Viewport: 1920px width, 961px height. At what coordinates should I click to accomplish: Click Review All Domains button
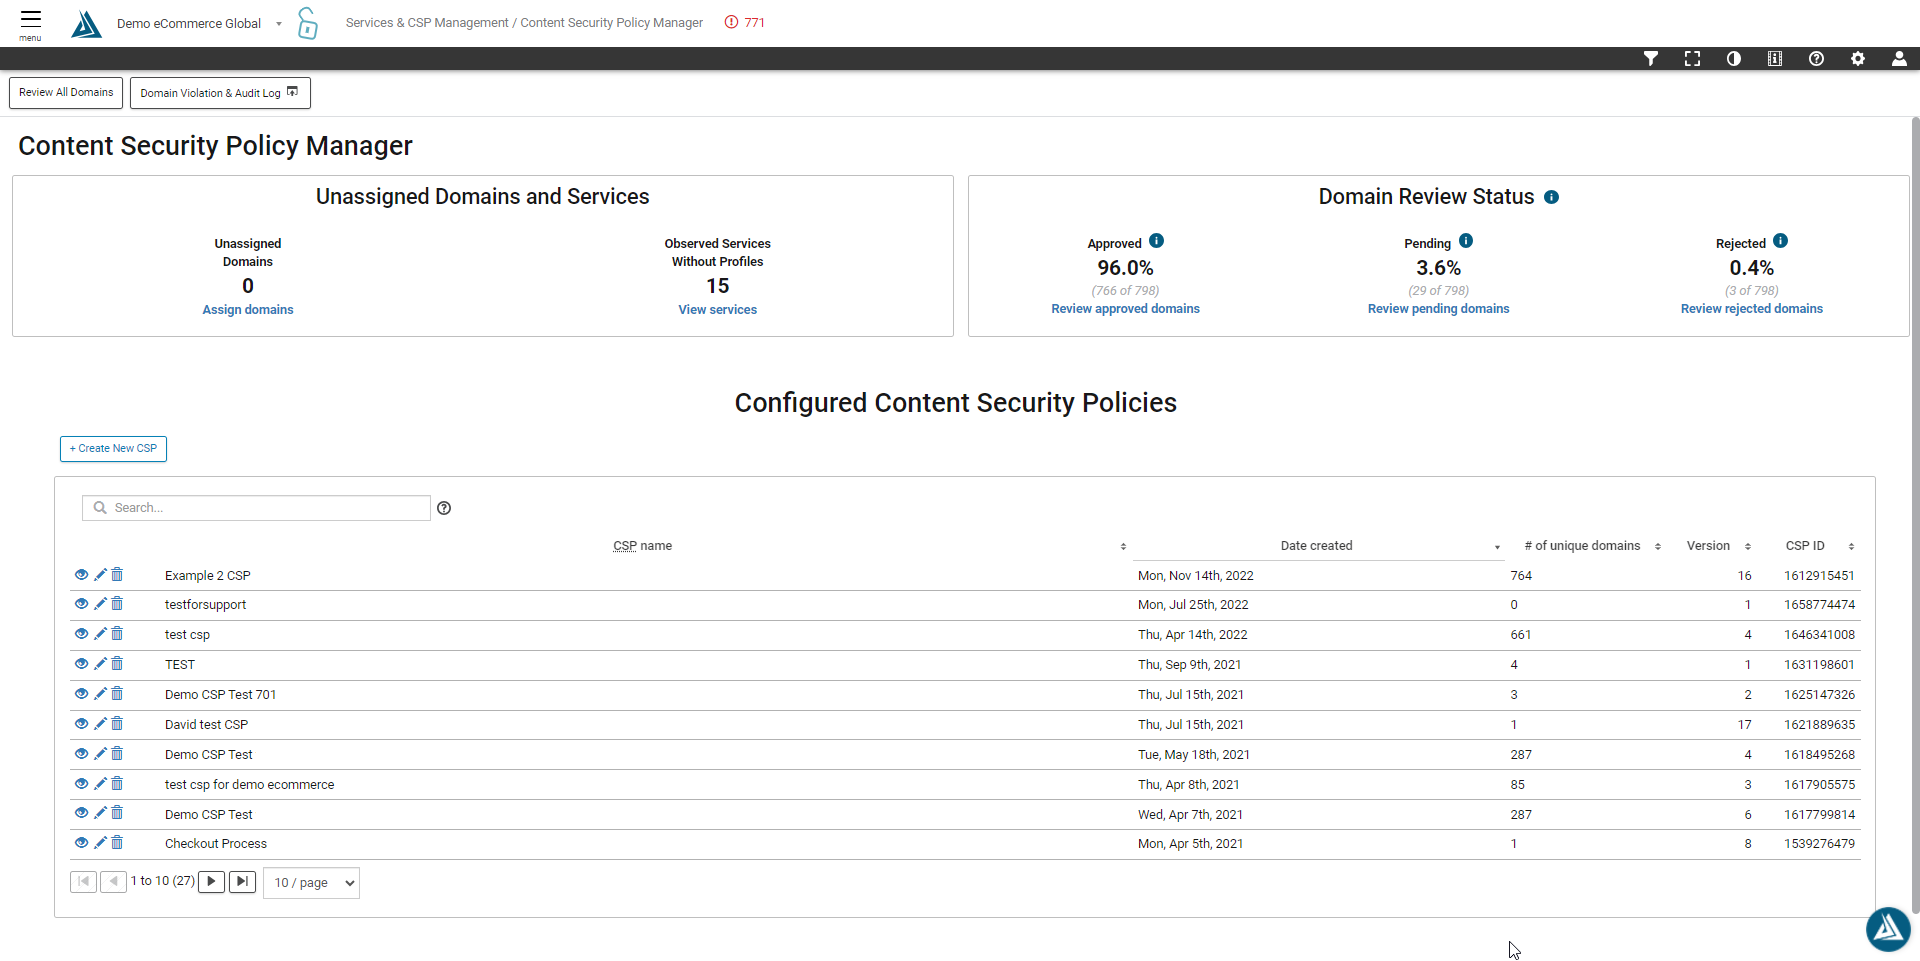(x=66, y=93)
